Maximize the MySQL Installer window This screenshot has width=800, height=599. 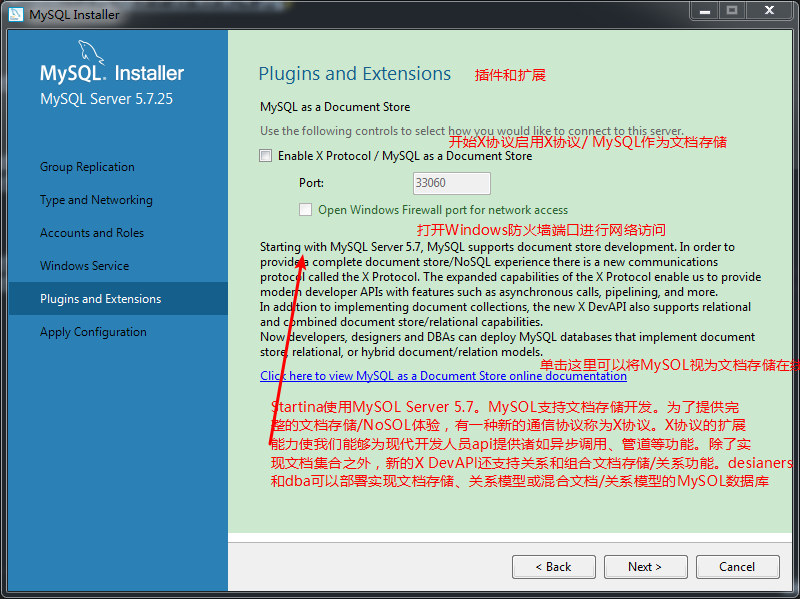tap(732, 12)
